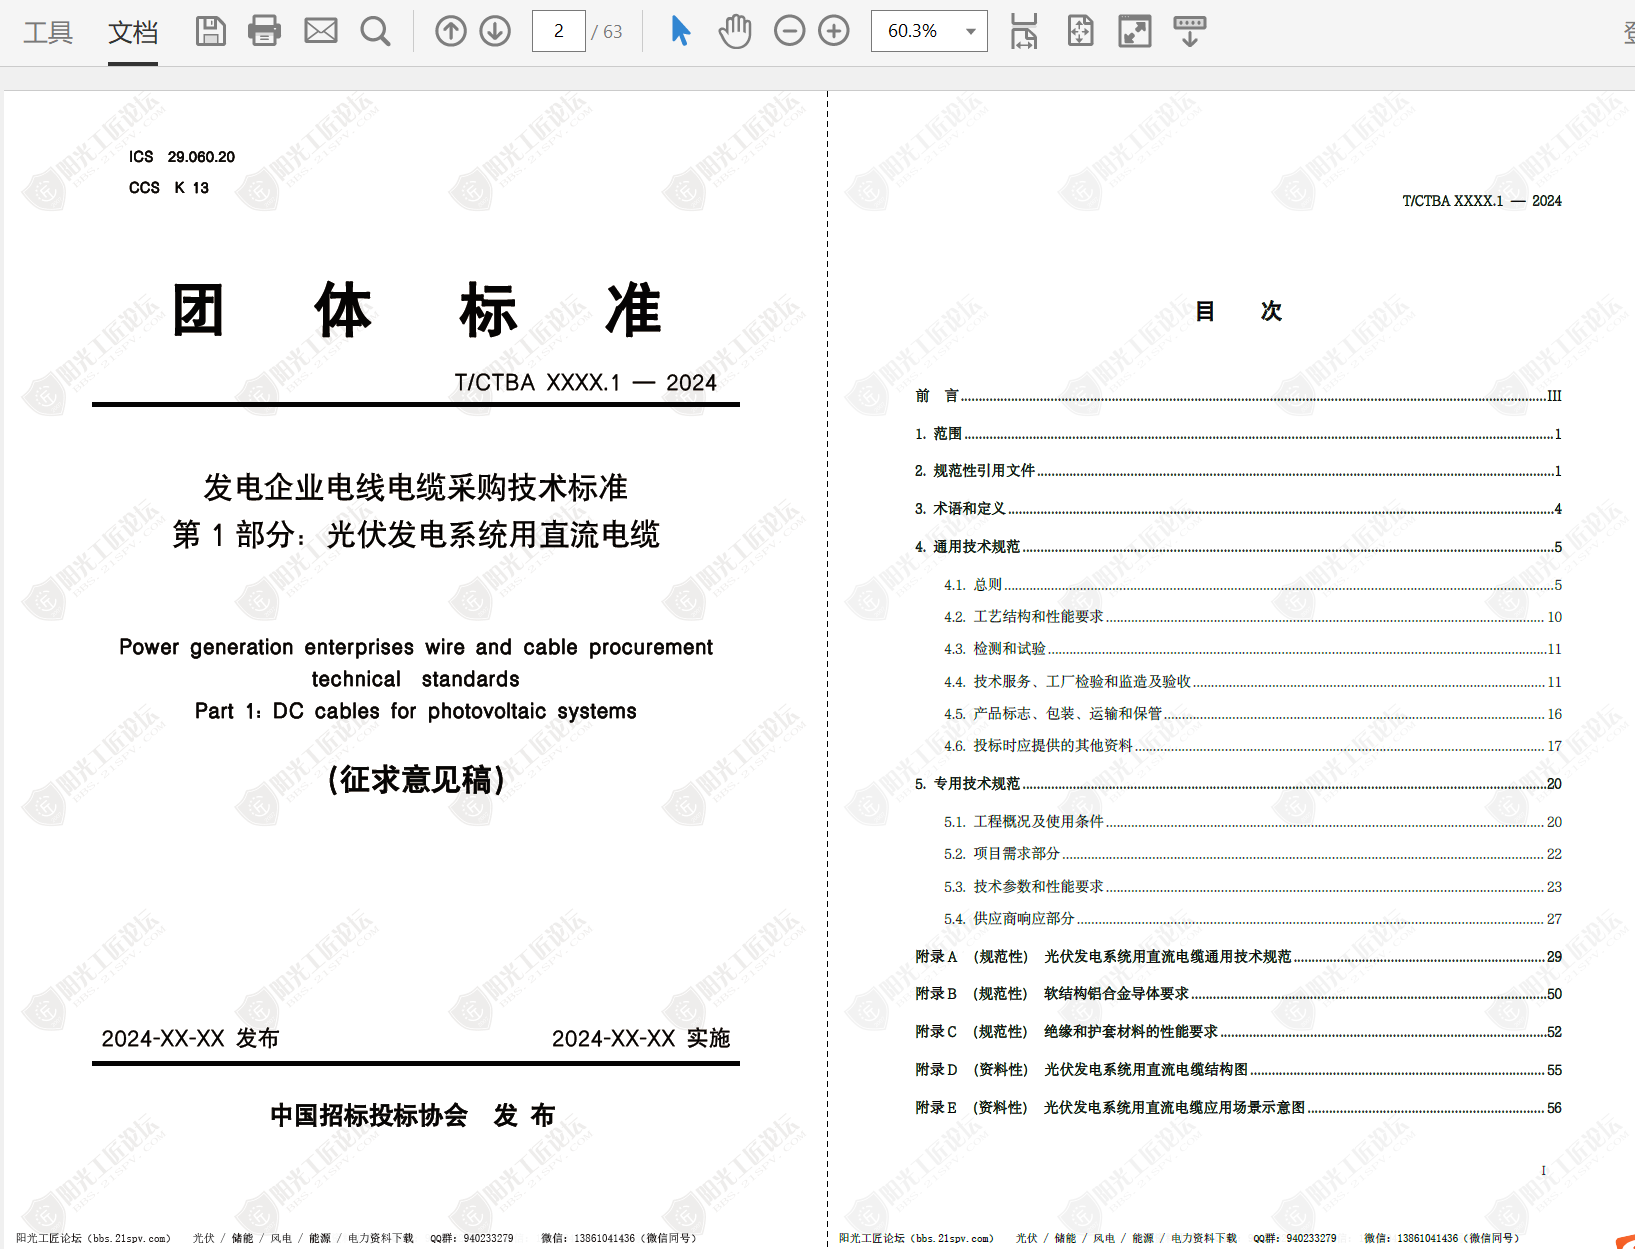Click the 目次 heading
1635x1249 pixels.
coord(1238,311)
